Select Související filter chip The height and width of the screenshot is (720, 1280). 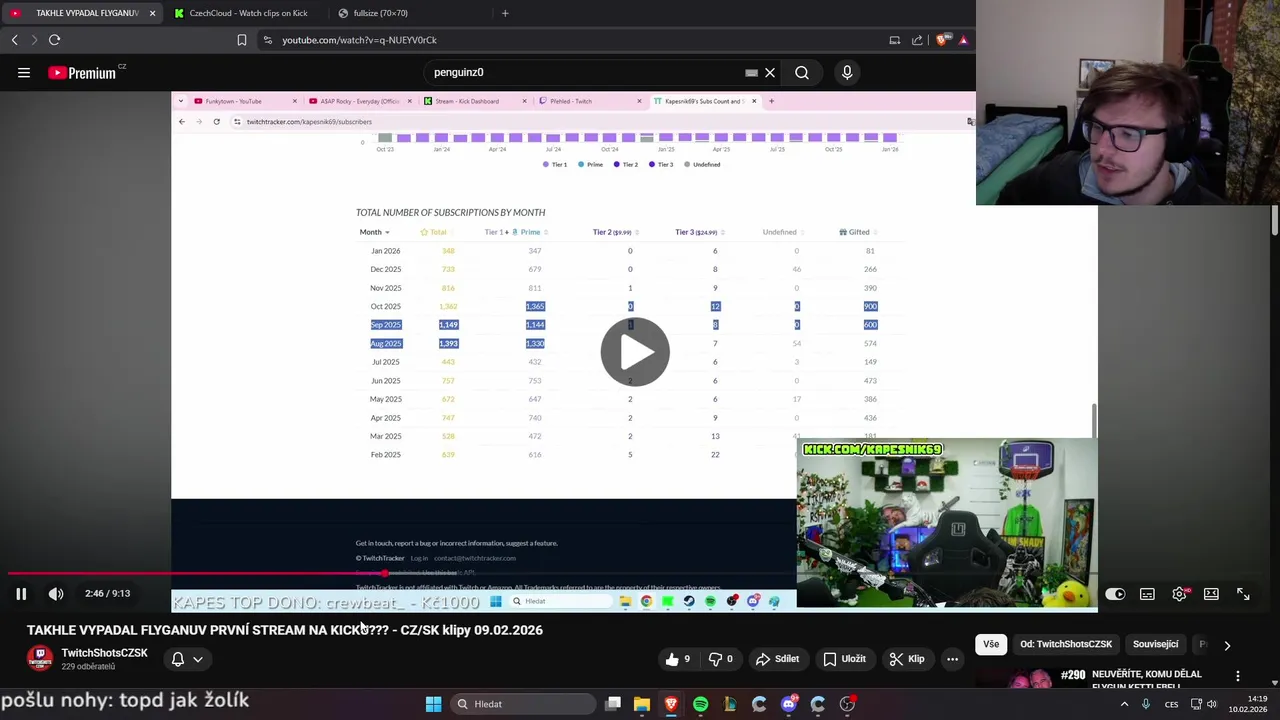(x=1156, y=644)
